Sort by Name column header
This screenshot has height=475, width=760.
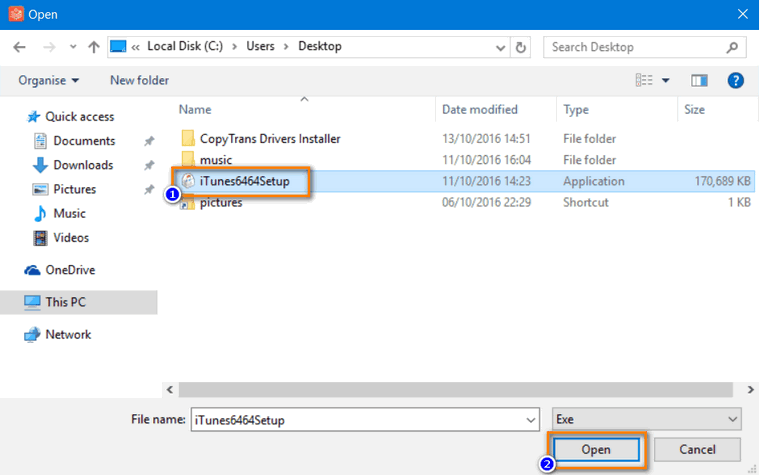[195, 110]
